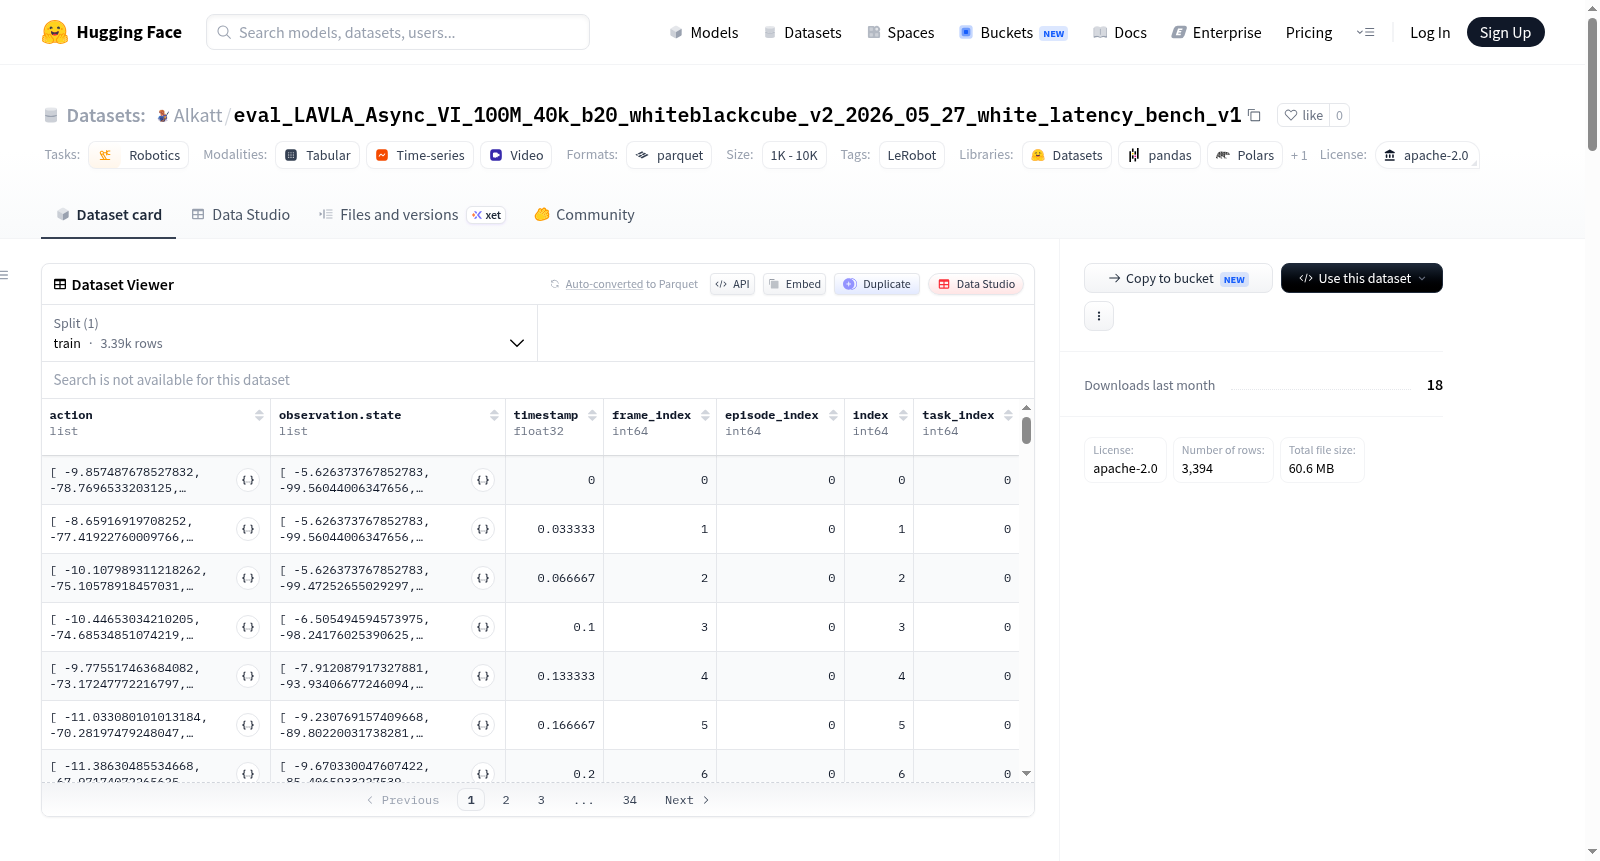
Task: Expand JSON for action row starting -10.107989311218262
Action: [248, 578]
